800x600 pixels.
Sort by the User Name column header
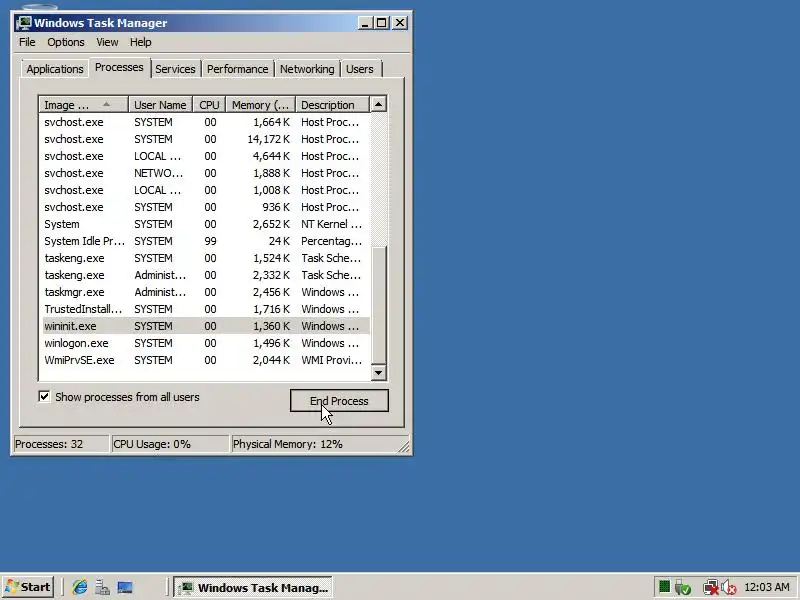coord(160,105)
